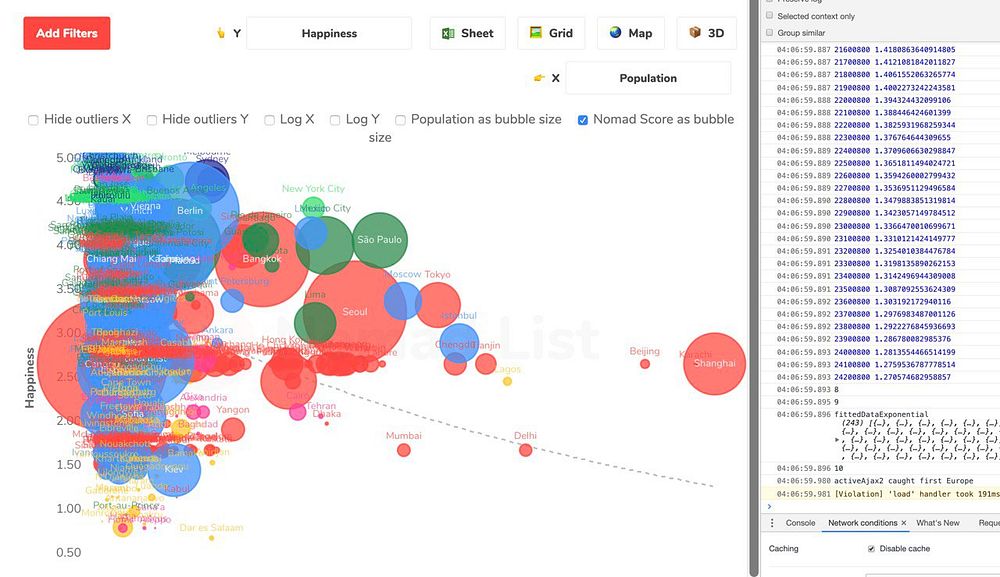The height and width of the screenshot is (577, 1000).
Task: Click the Mumbai data point
Action: [x=404, y=450]
